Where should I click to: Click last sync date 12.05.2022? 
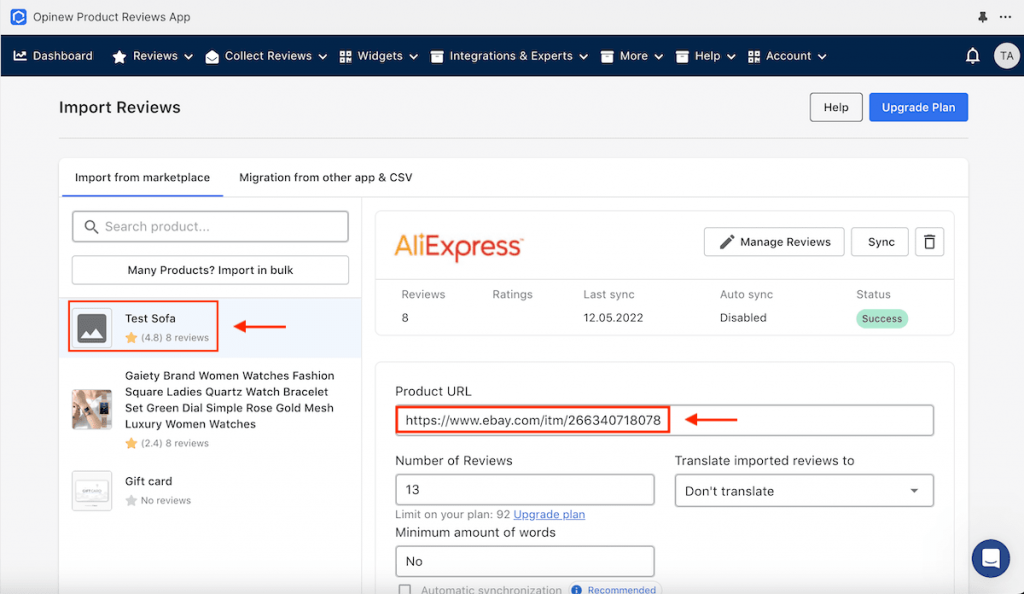pos(613,318)
